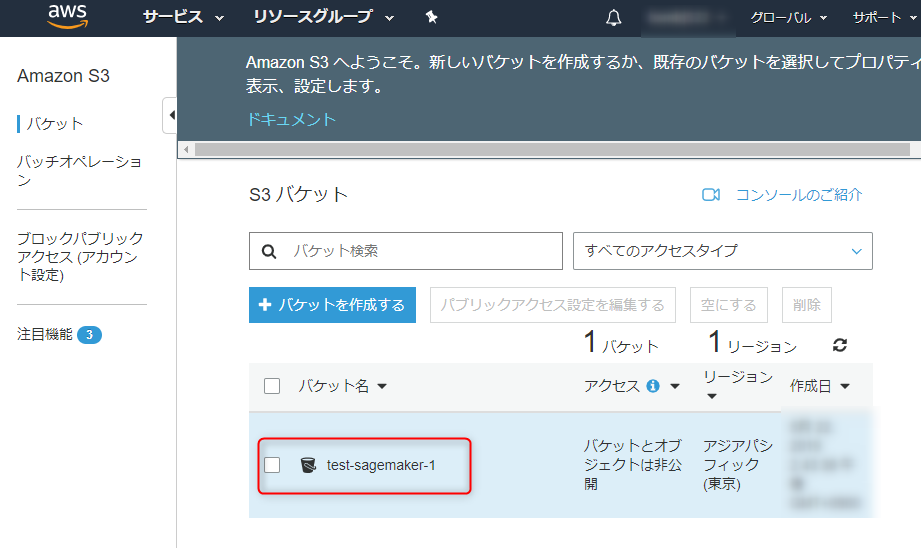This screenshot has width=921, height=548.
Task: Select the test-sagemaker-1 checkbox
Action: (272, 465)
